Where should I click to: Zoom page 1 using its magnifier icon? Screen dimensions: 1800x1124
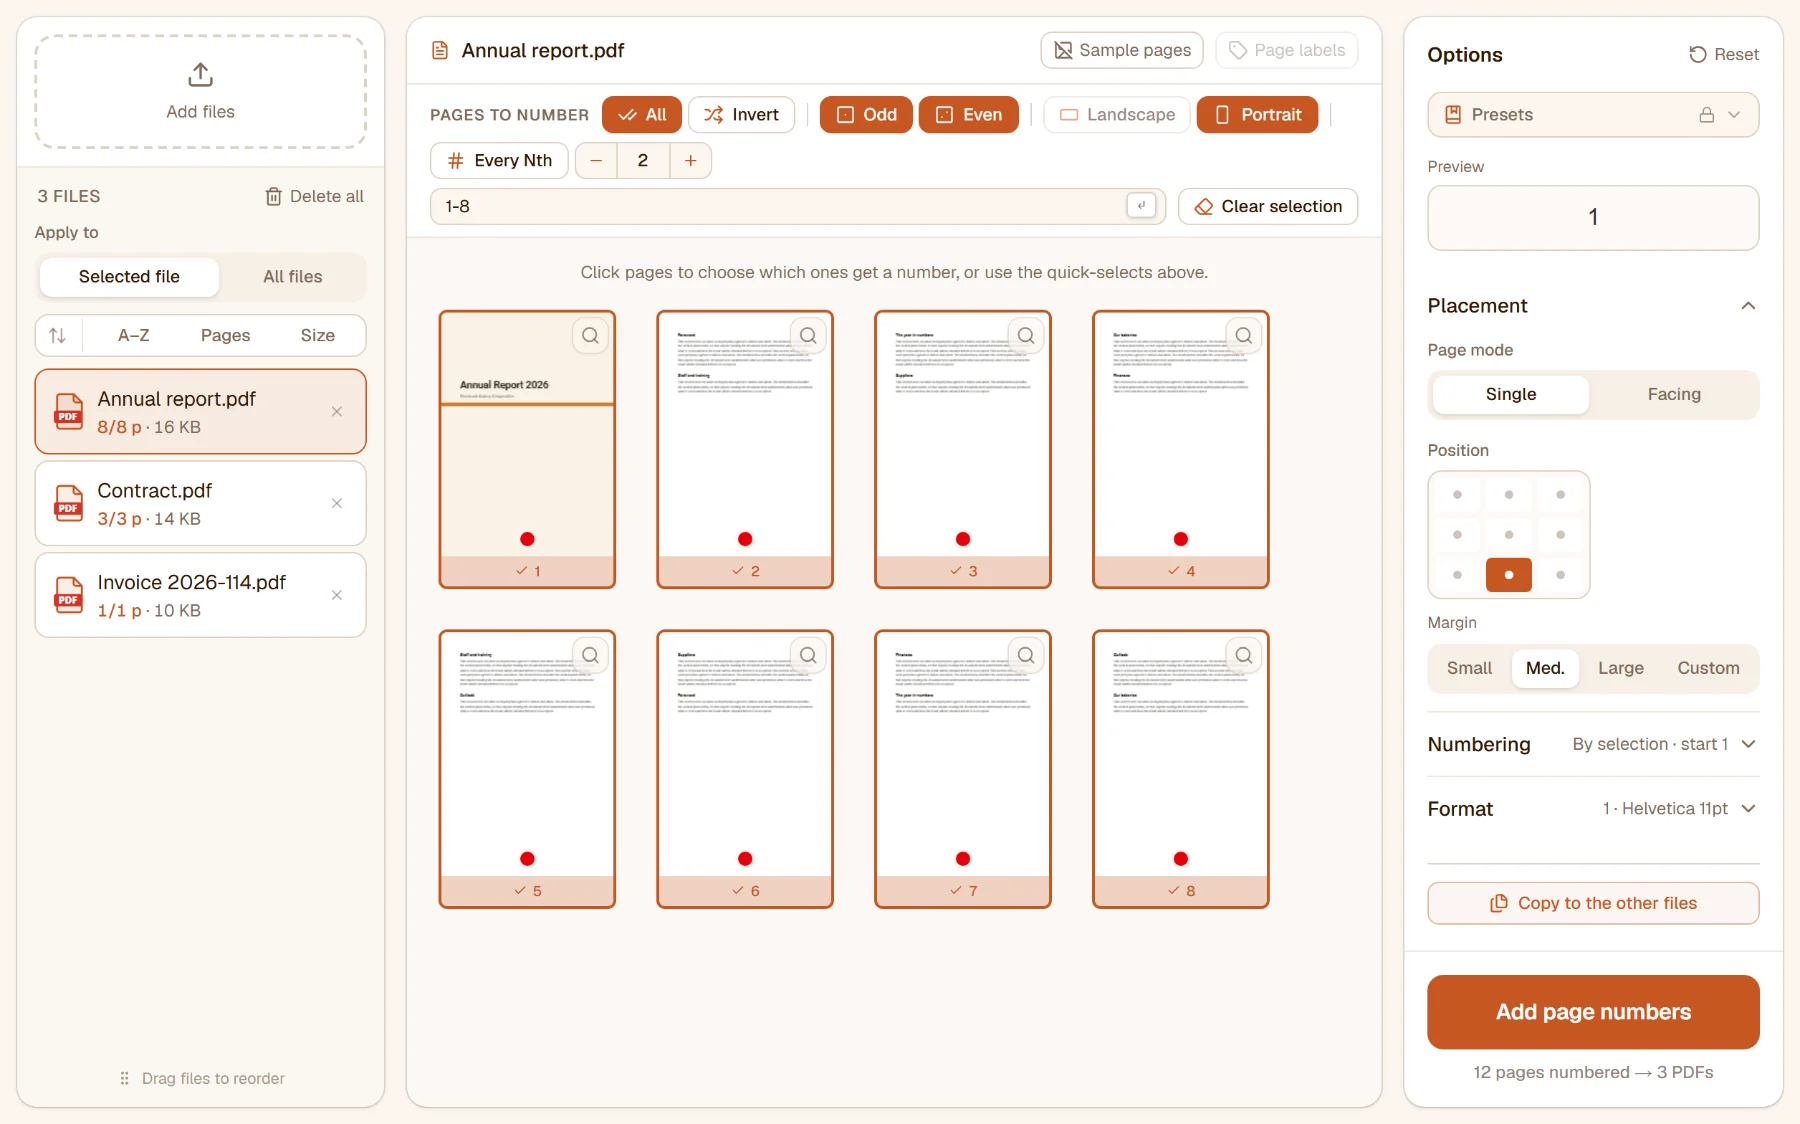[x=591, y=336]
